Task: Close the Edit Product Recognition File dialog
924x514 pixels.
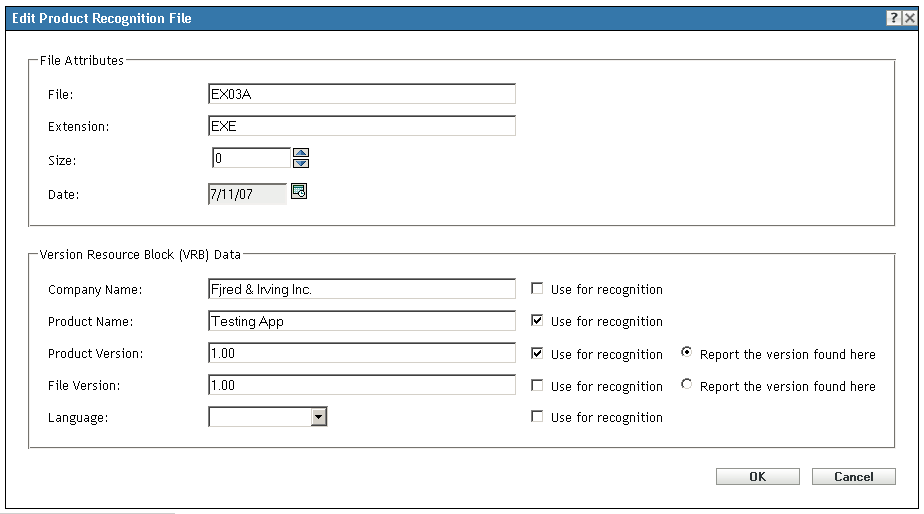Action: (x=909, y=19)
